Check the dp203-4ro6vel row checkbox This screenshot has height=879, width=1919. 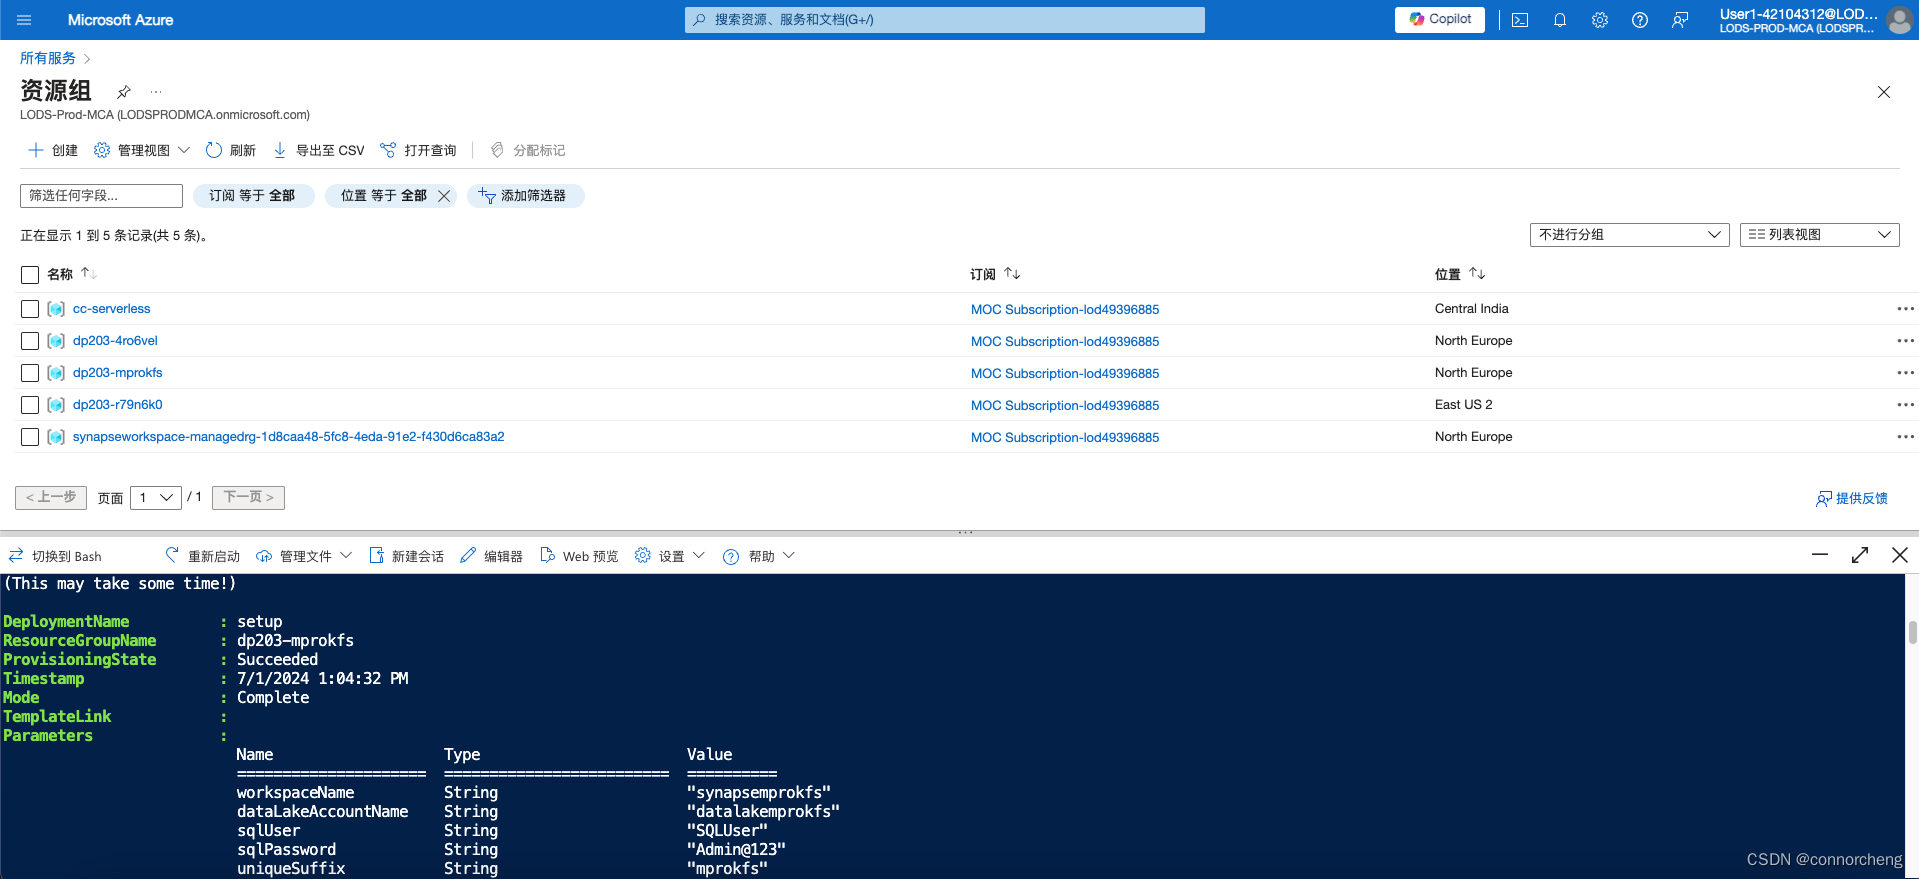coord(30,341)
